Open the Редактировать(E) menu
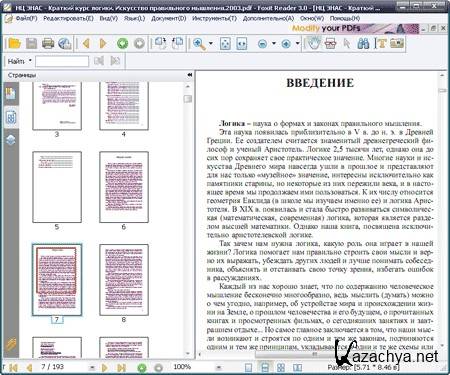Screen dimensions: 450x375 tap(68, 18)
